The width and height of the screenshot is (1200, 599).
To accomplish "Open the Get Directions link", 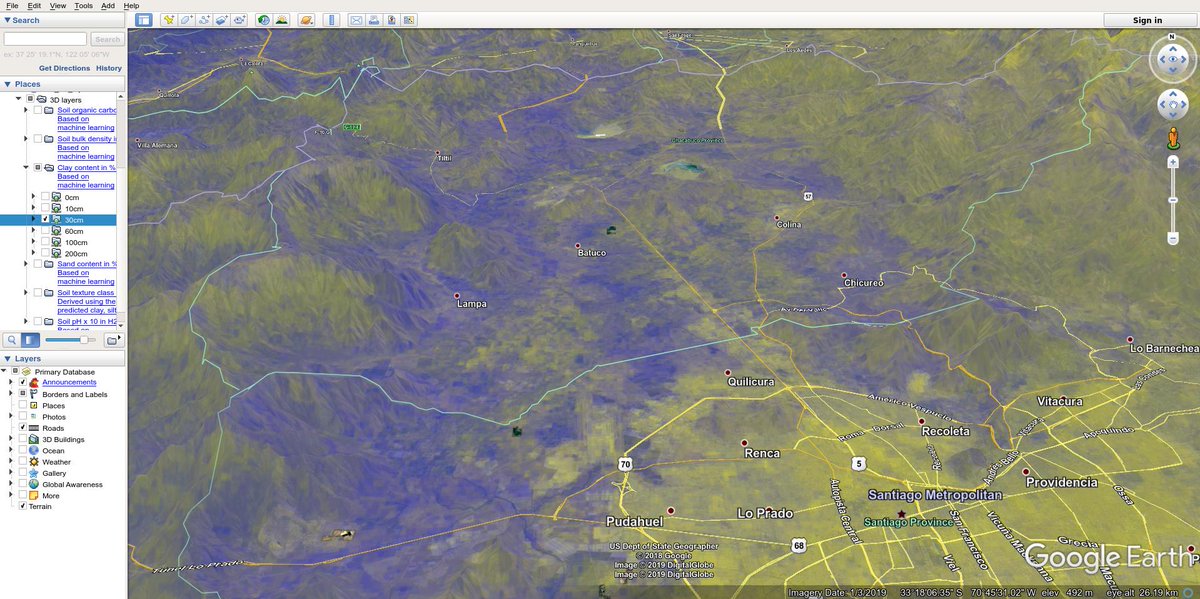I will point(64,68).
